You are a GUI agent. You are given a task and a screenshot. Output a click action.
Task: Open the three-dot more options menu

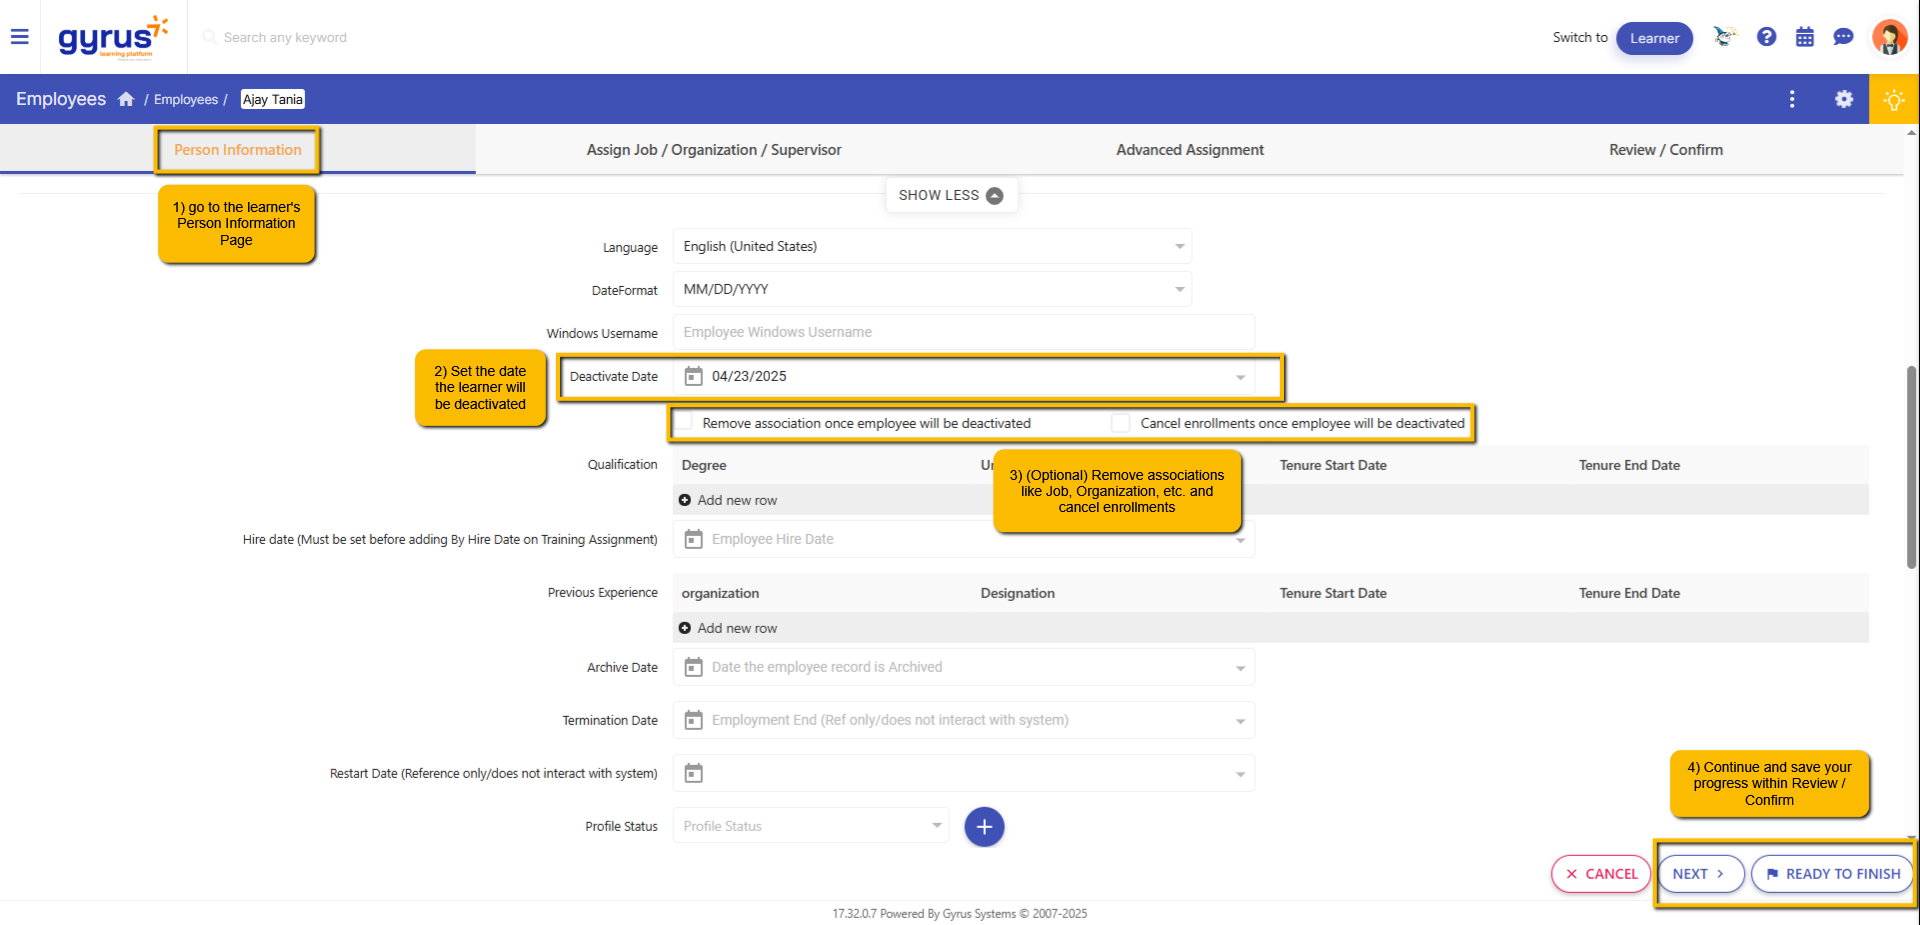coord(1791,99)
